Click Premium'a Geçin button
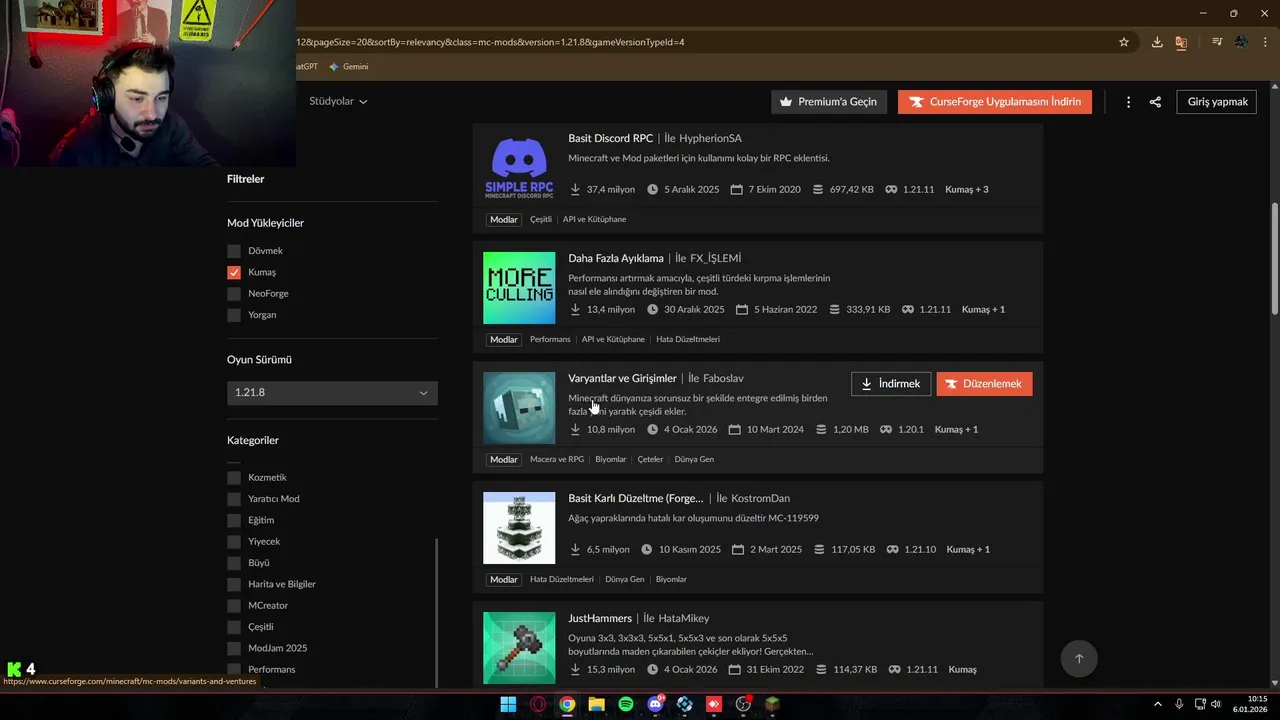 point(828,102)
